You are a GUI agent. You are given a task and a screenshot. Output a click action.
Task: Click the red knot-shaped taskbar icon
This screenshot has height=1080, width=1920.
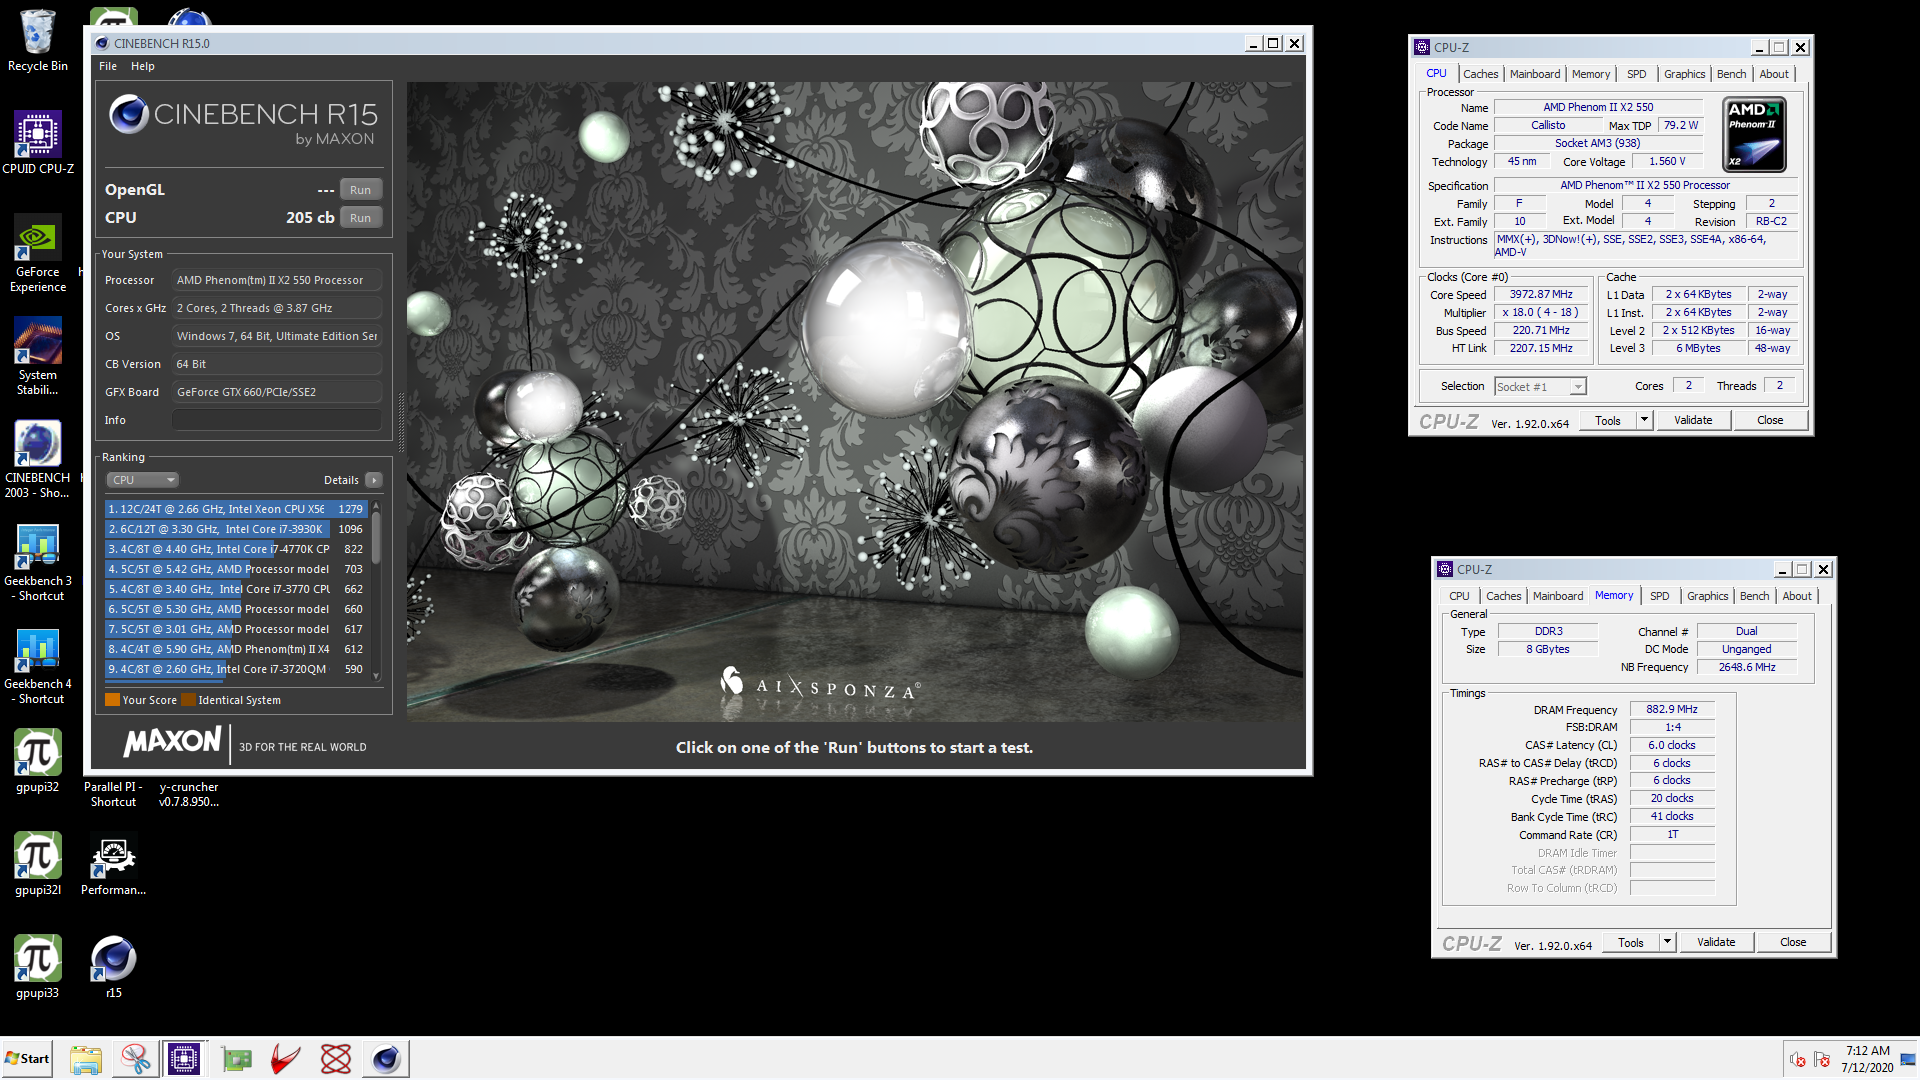(x=336, y=1058)
